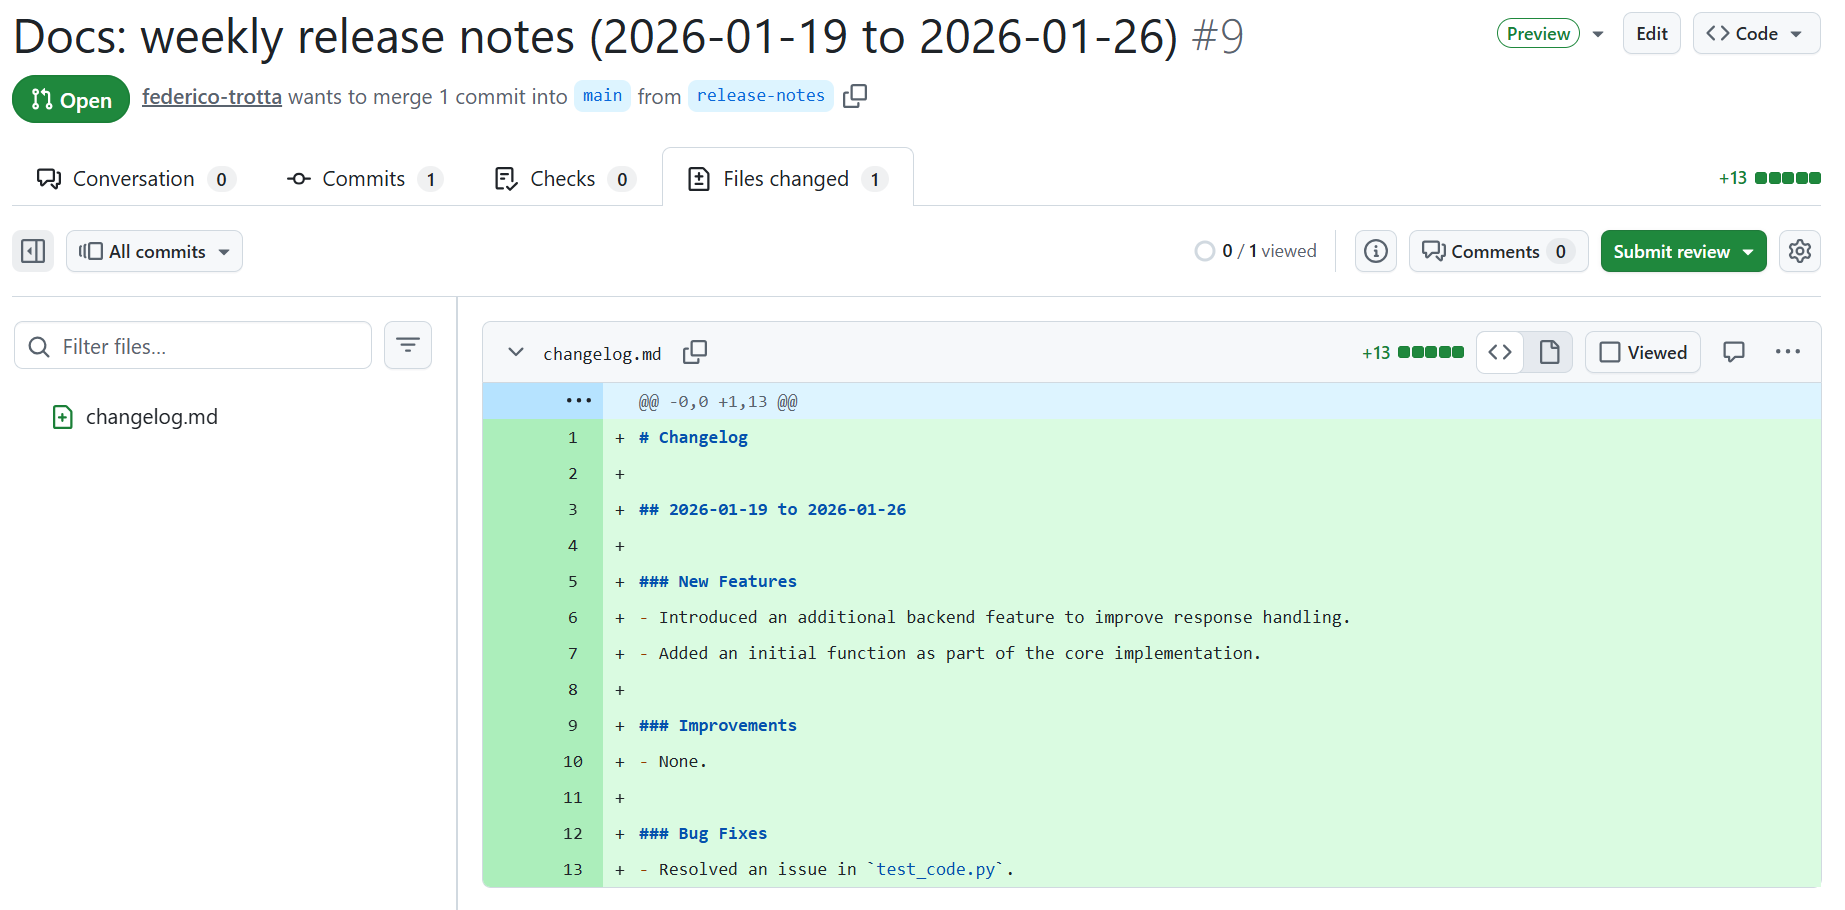Switch to the Conversation tab

(x=134, y=178)
